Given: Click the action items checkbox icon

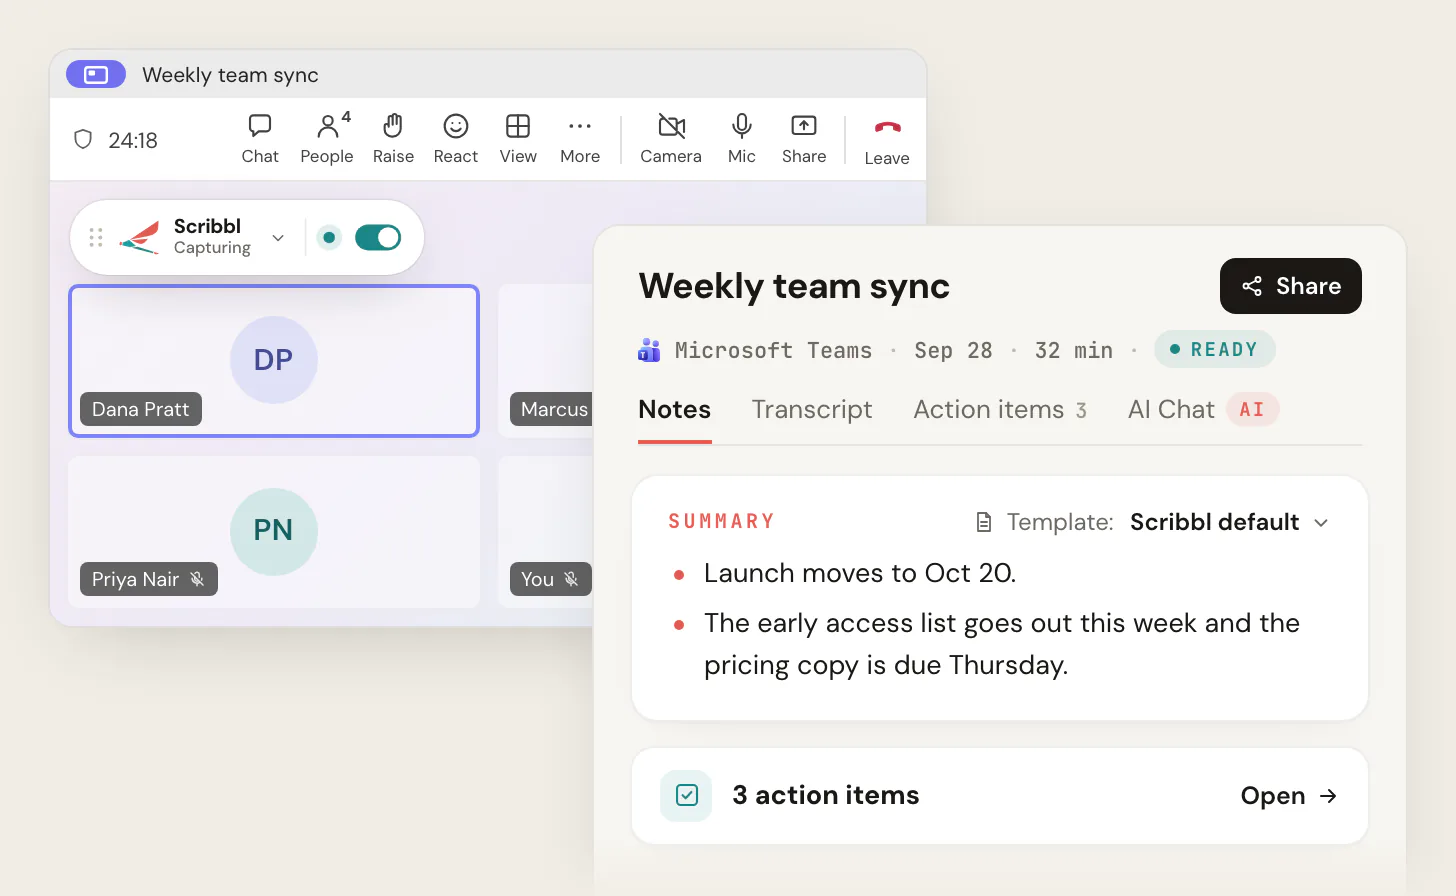Looking at the screenshot, I should [686, 795].
